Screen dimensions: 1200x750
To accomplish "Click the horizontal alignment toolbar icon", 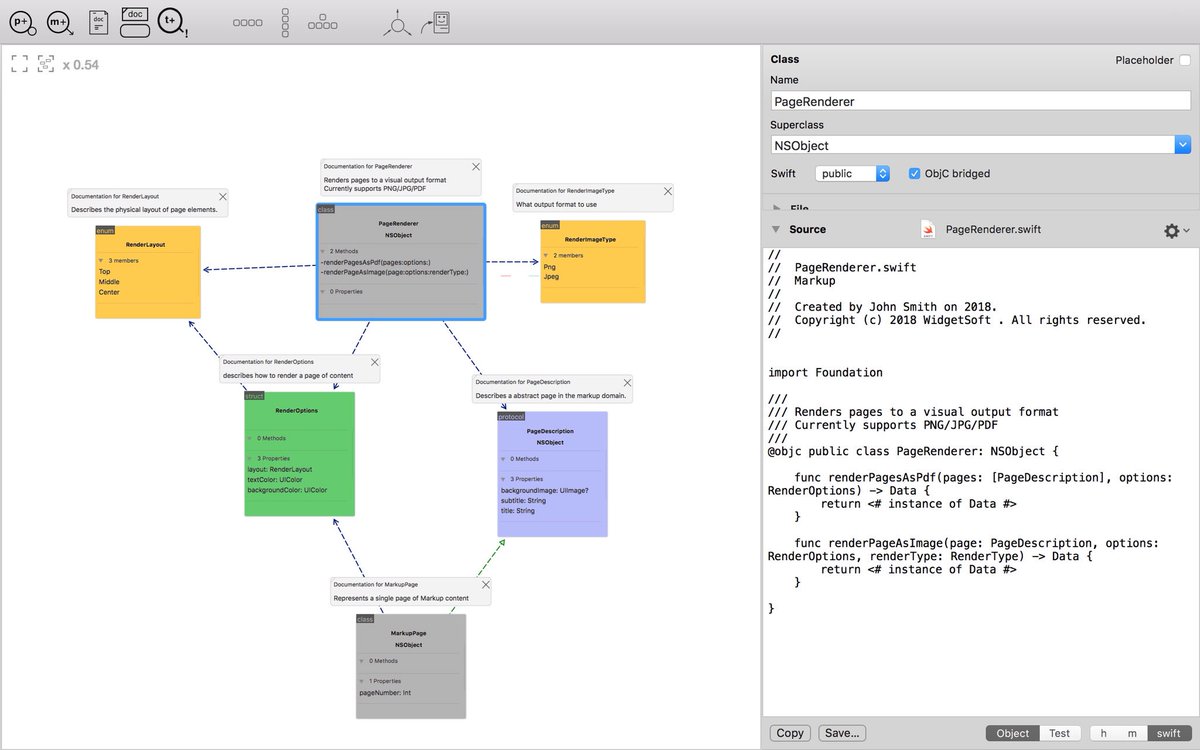I will click(x=247, y=22).
